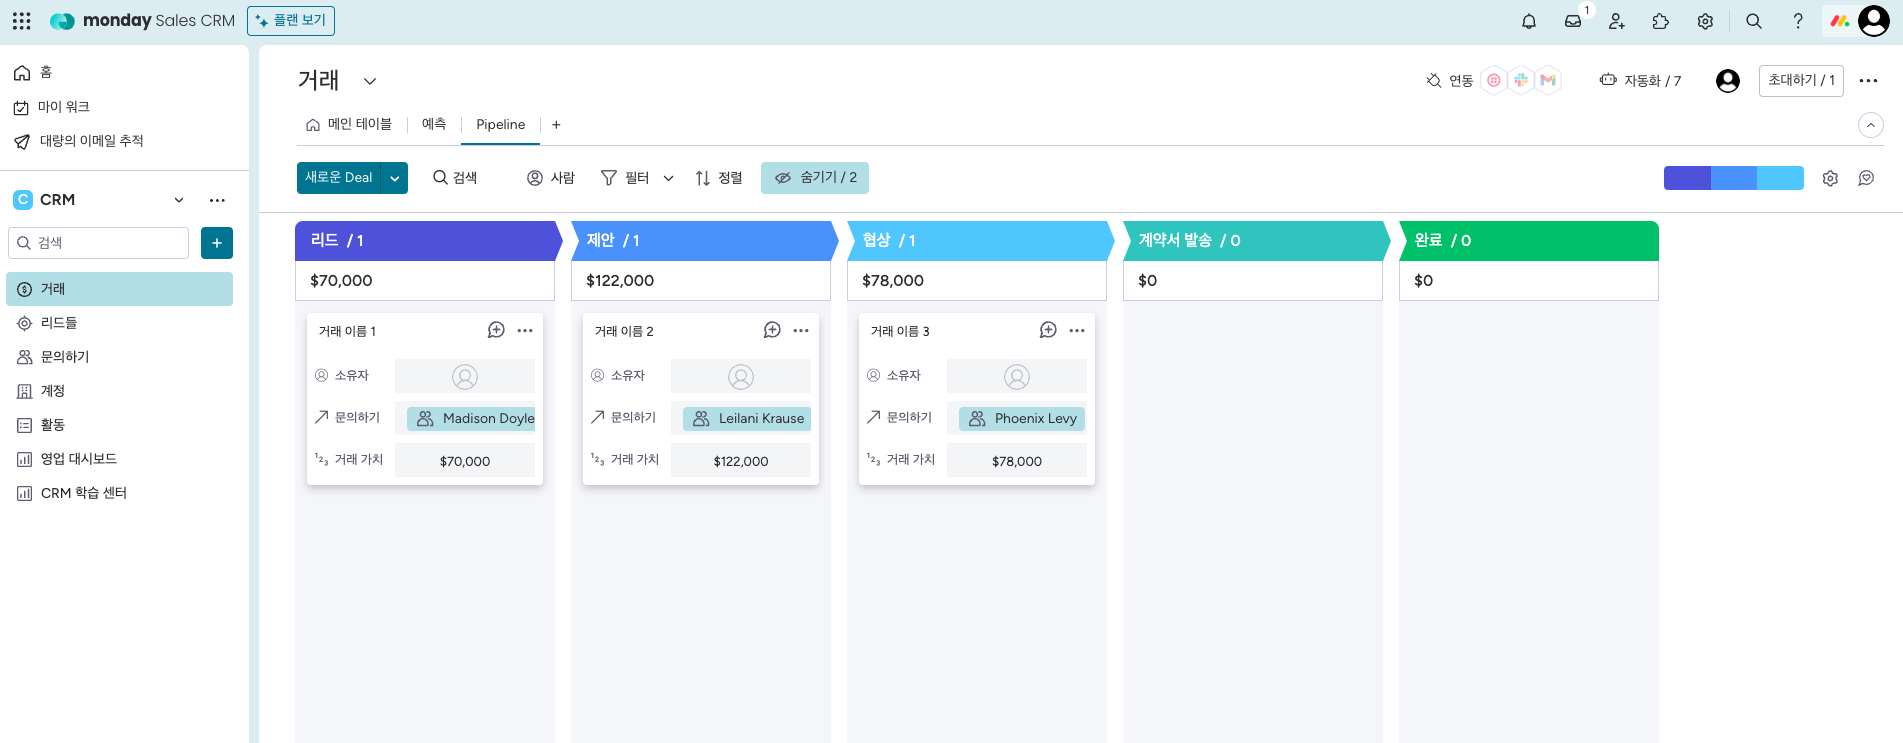Click the 플랜 보기 button
Screen dimensions: 1903x743
pos(291,21)
